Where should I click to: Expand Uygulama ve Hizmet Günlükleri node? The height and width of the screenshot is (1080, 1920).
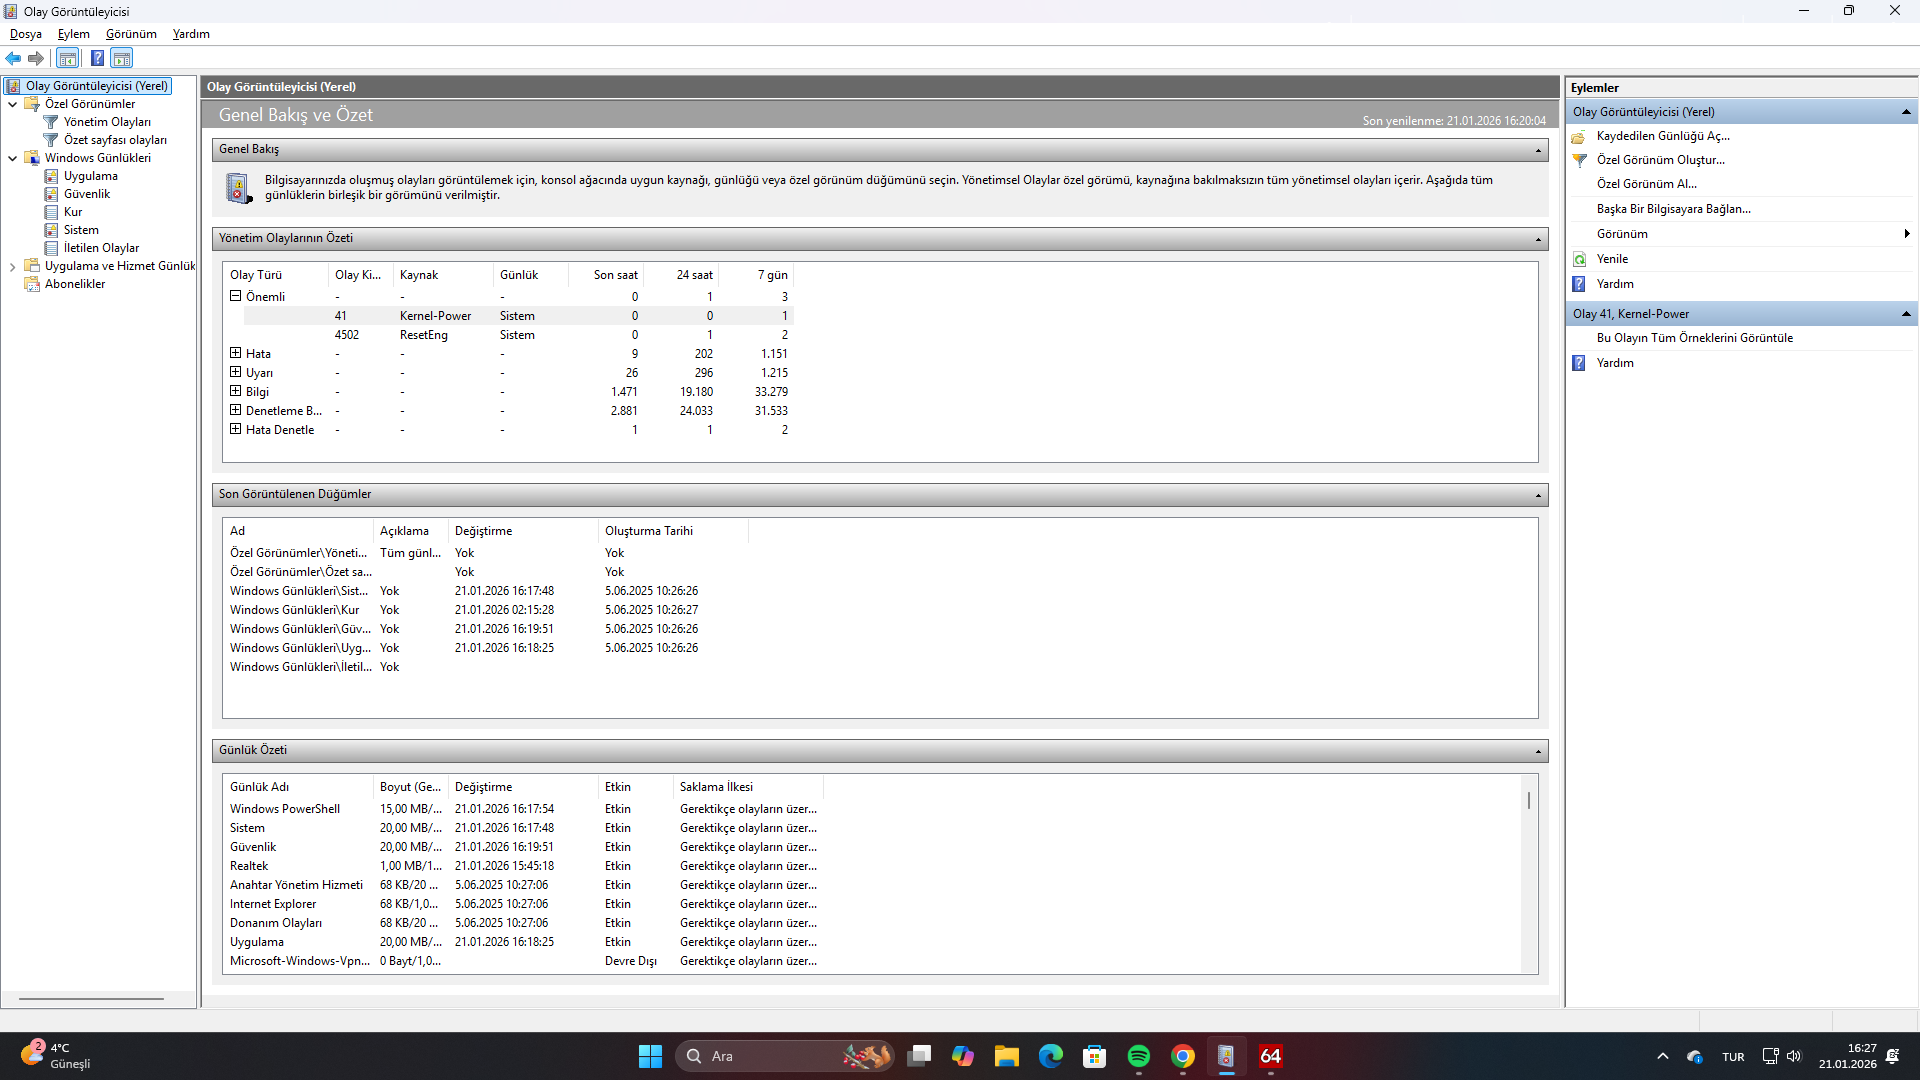[x=12, y=266]
